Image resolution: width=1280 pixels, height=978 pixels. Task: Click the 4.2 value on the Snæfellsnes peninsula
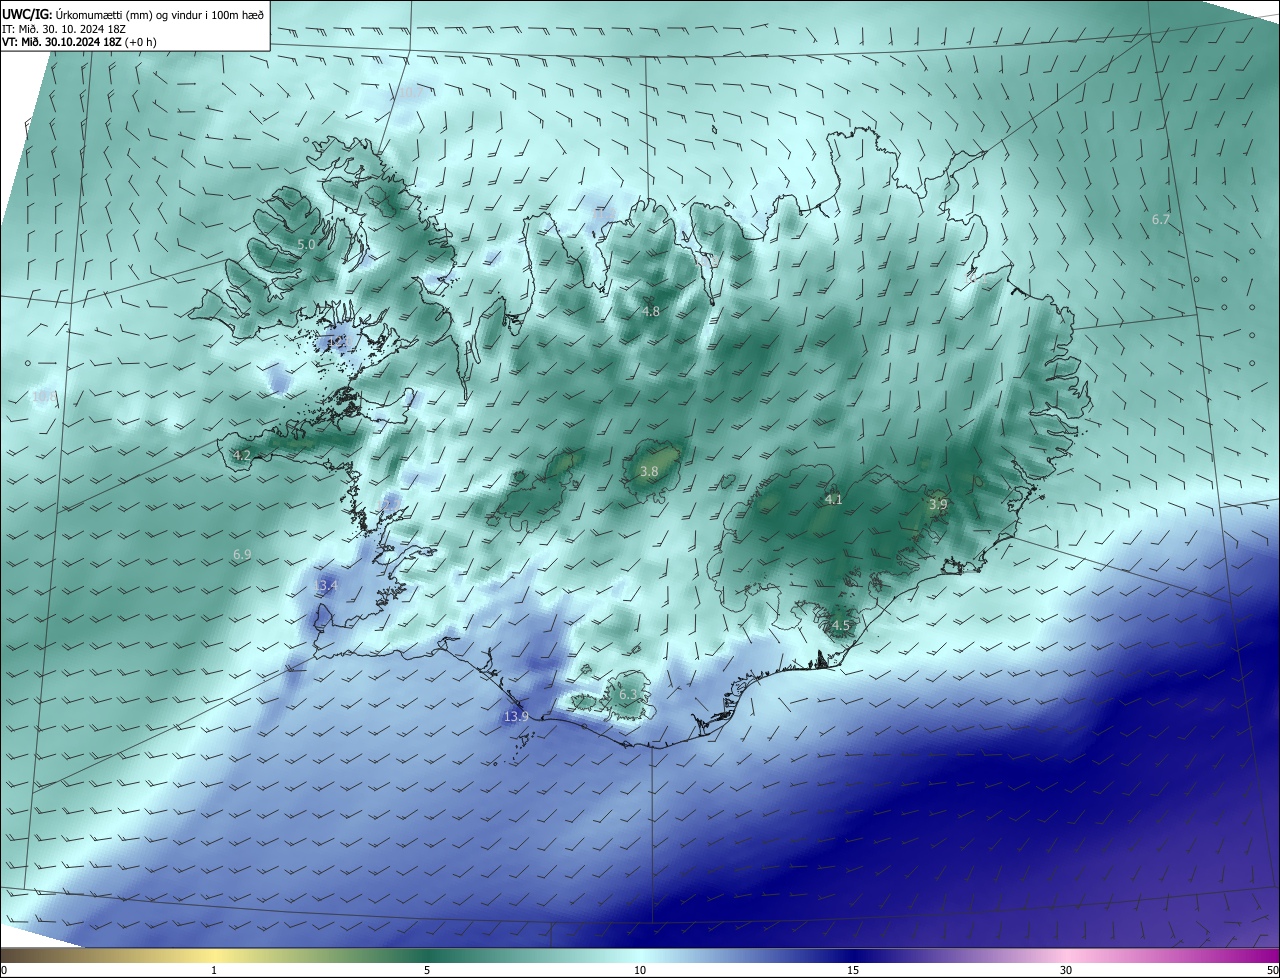click(242, 456)
